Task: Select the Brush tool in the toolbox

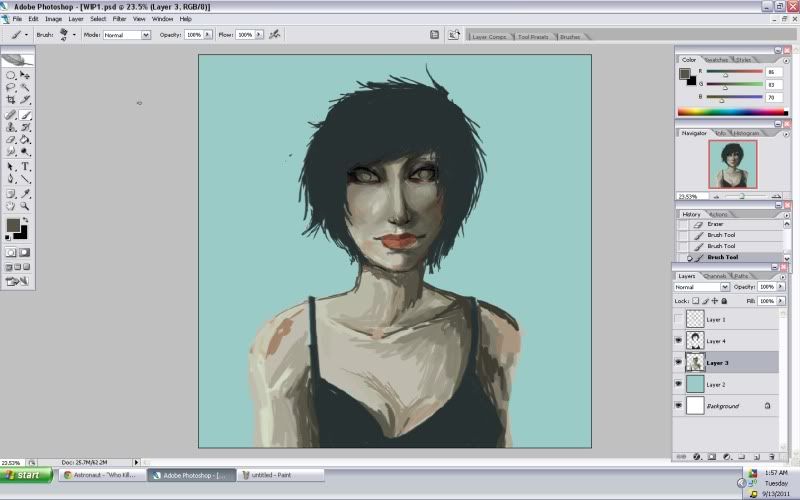Action: coord(25,114)
